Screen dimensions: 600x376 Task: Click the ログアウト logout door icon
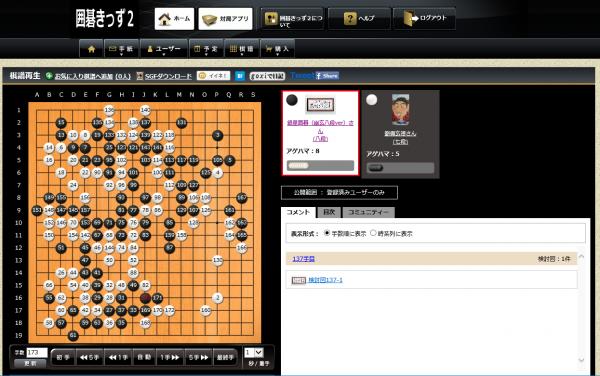click(425, 18)
